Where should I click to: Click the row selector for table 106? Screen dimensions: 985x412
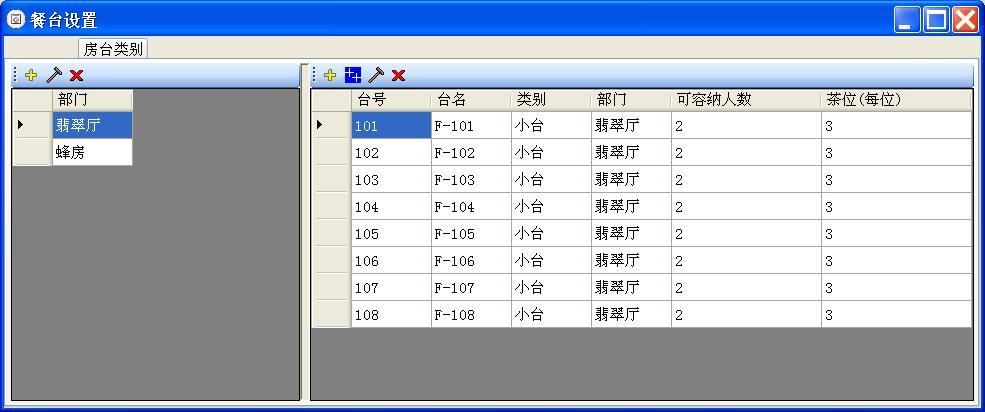[331, 260]
